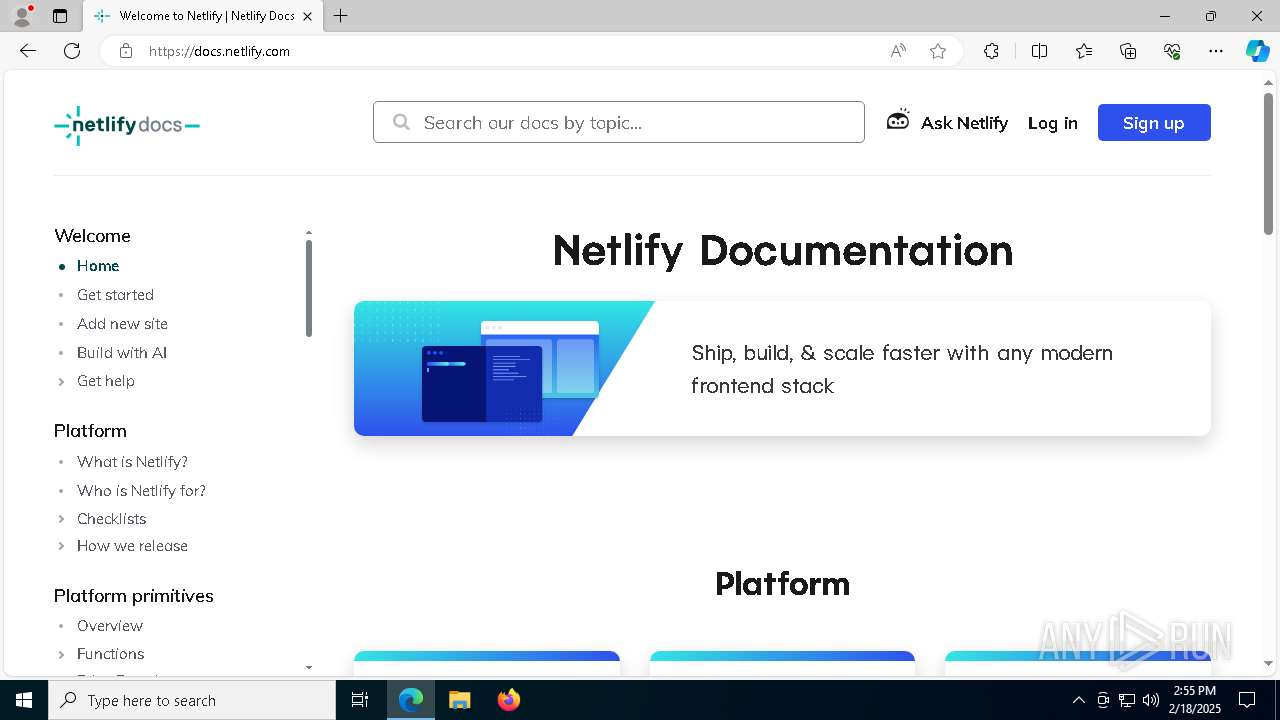Image resolution: width=1280 pixels, height=720 pixels.
Task: Open What is Netlify? page
Action: 132,462
